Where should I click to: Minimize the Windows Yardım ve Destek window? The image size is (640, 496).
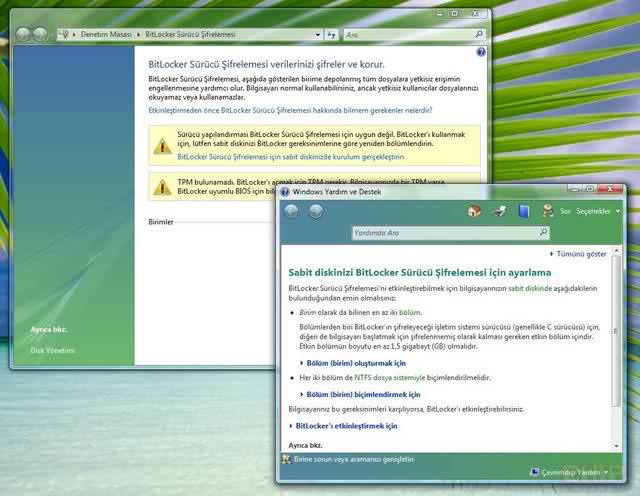pyautogui.click(x=575, y=189)
